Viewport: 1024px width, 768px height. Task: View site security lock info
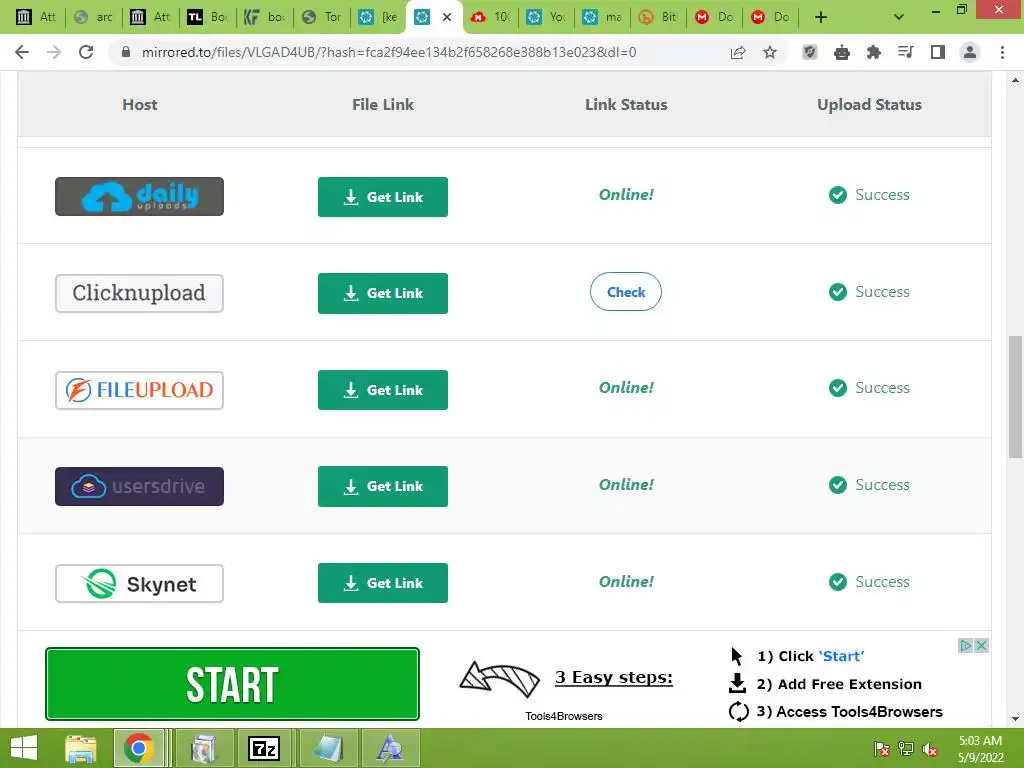125,52
